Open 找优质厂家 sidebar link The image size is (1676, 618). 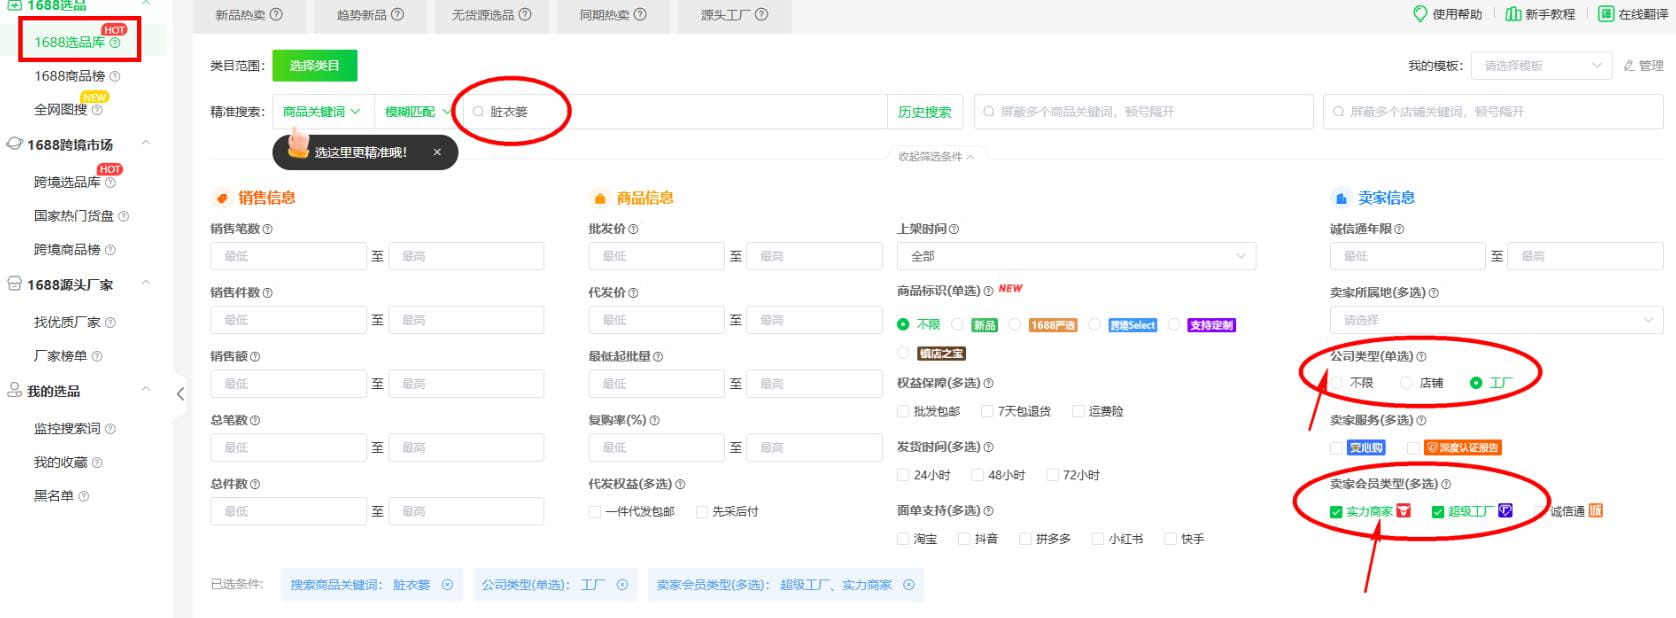click(x=67, y=323)
